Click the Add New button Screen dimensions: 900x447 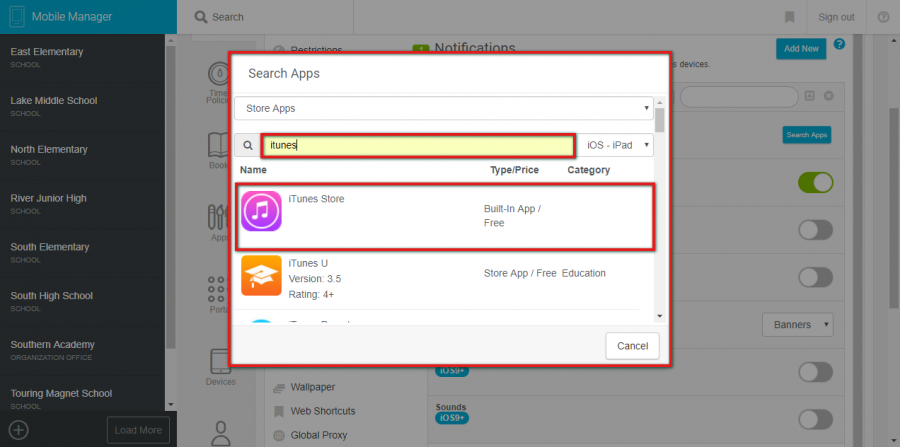pos(801,49)
